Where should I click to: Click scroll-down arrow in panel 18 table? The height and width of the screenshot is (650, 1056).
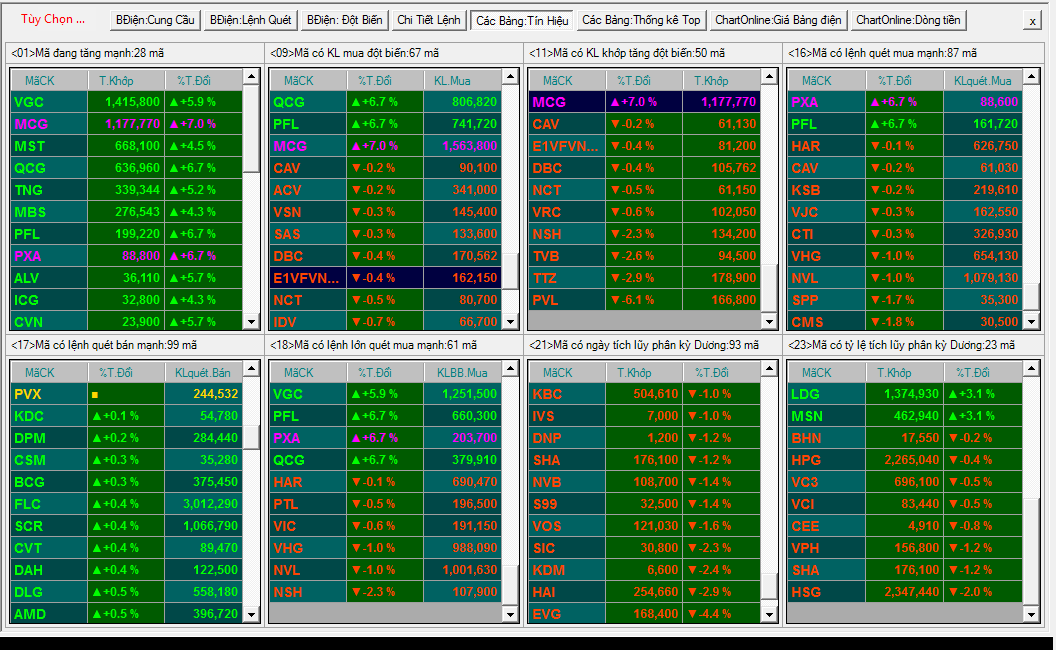510,614
